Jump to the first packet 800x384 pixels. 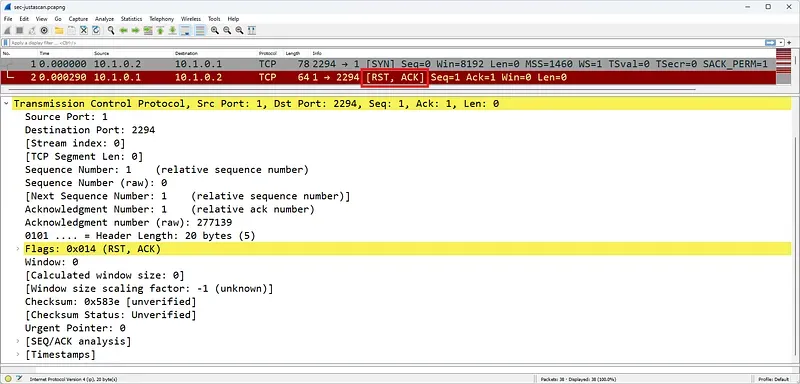(x=160, y=31)
